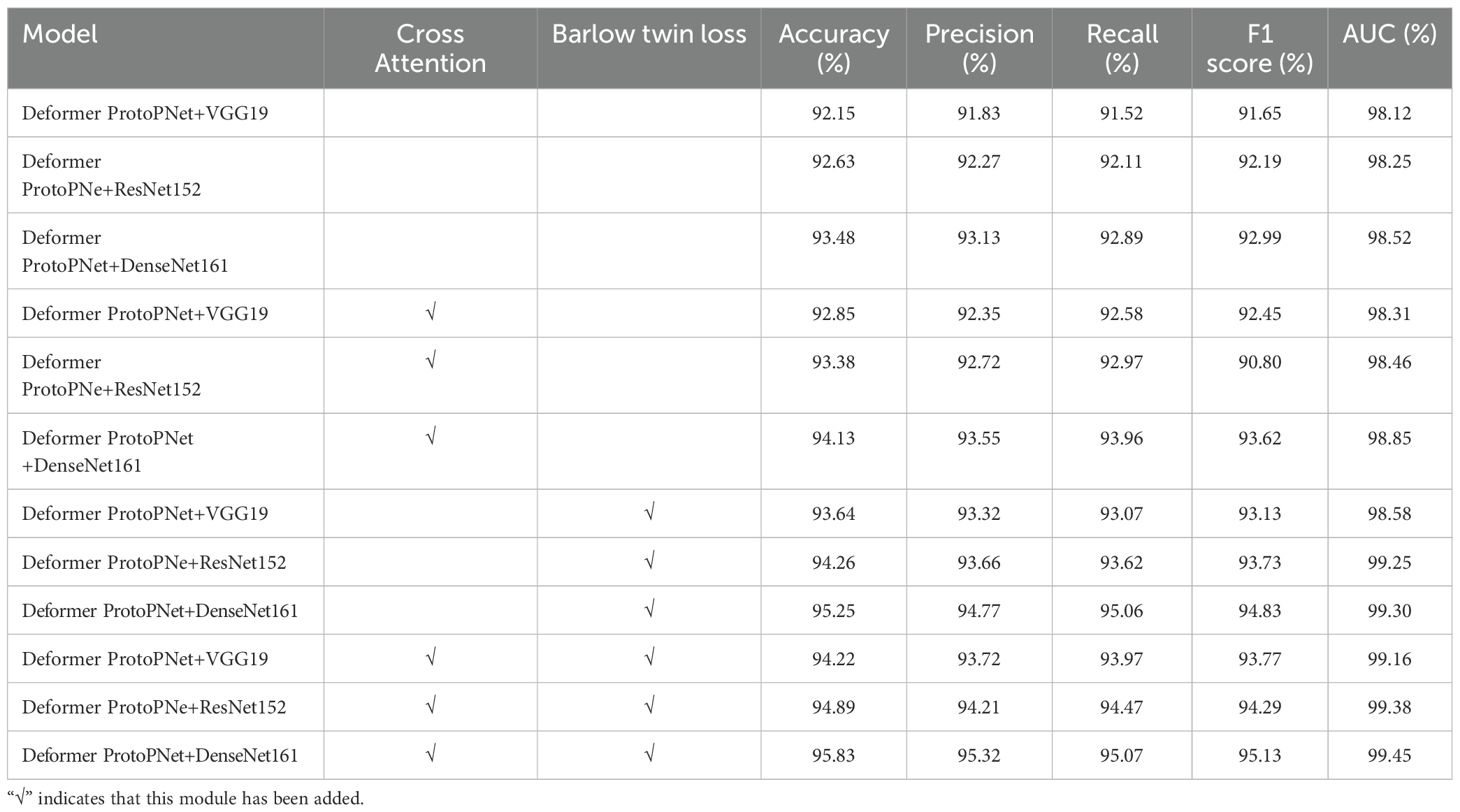The width and height of the screenshot is (1460, 812).
Task: Click Cross Attention checkmark in 92.85 accuracy row
Action: coord(430,313)
